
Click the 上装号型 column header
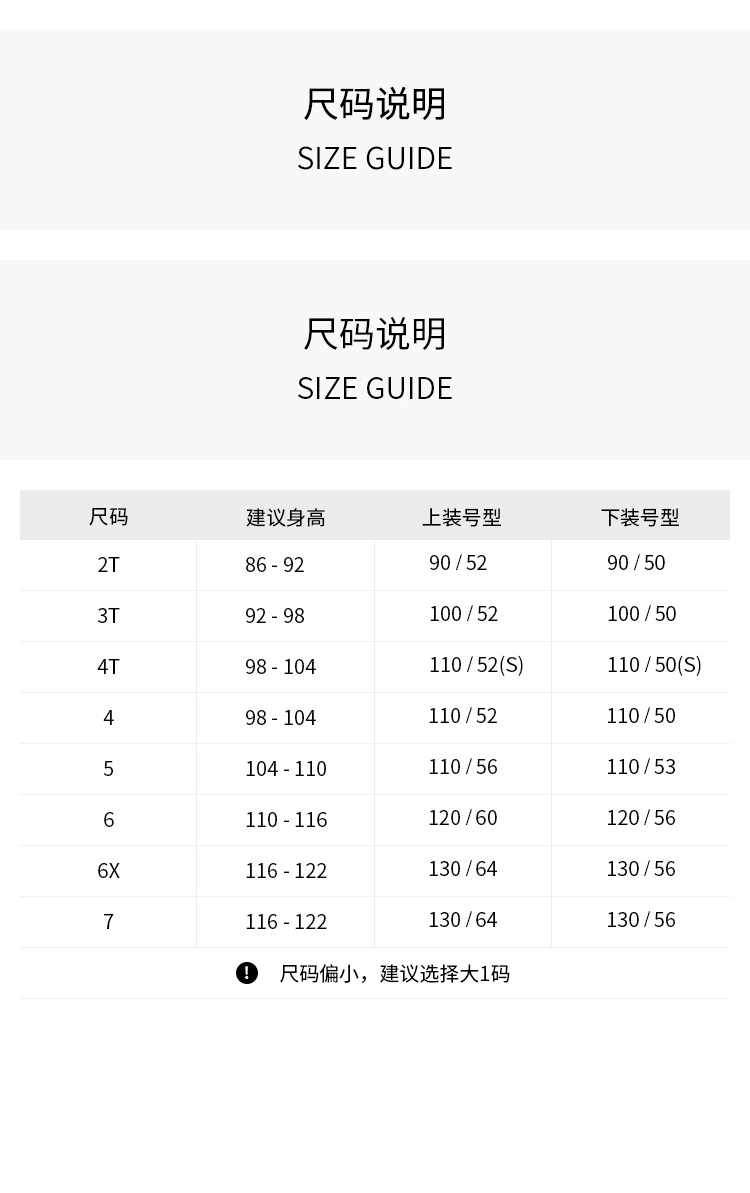(461, 517)
